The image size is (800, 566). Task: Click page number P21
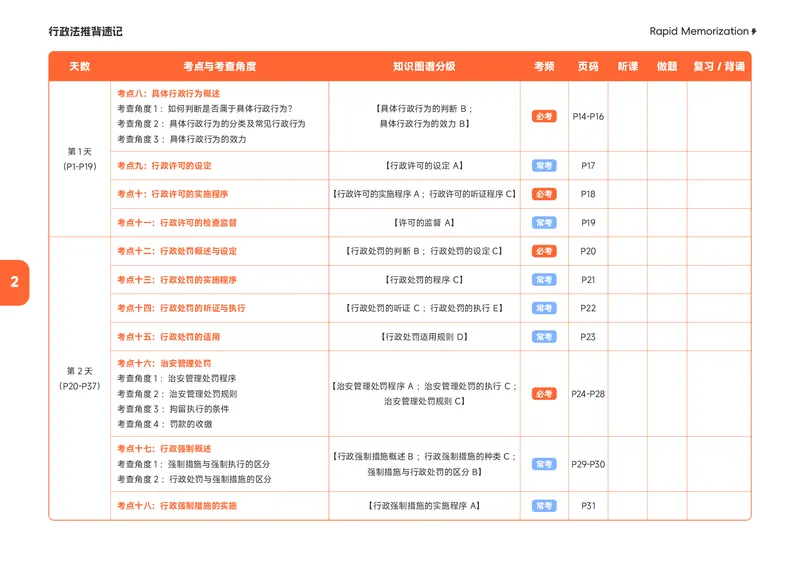pos(588,280)
